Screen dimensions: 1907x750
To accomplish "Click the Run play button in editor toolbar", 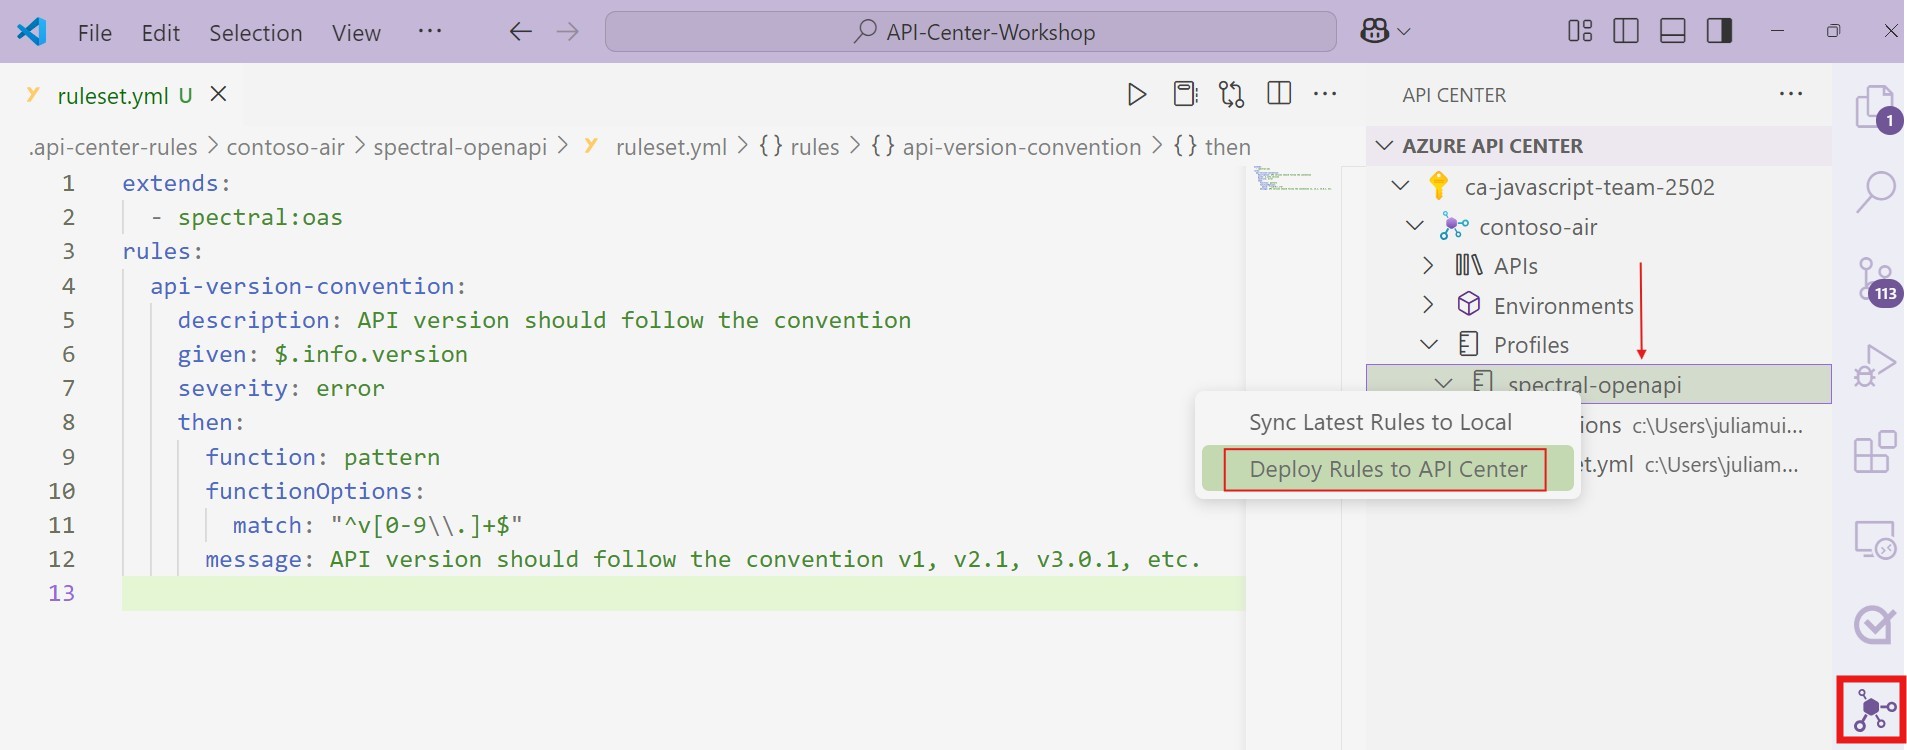I will [1136, 95].
